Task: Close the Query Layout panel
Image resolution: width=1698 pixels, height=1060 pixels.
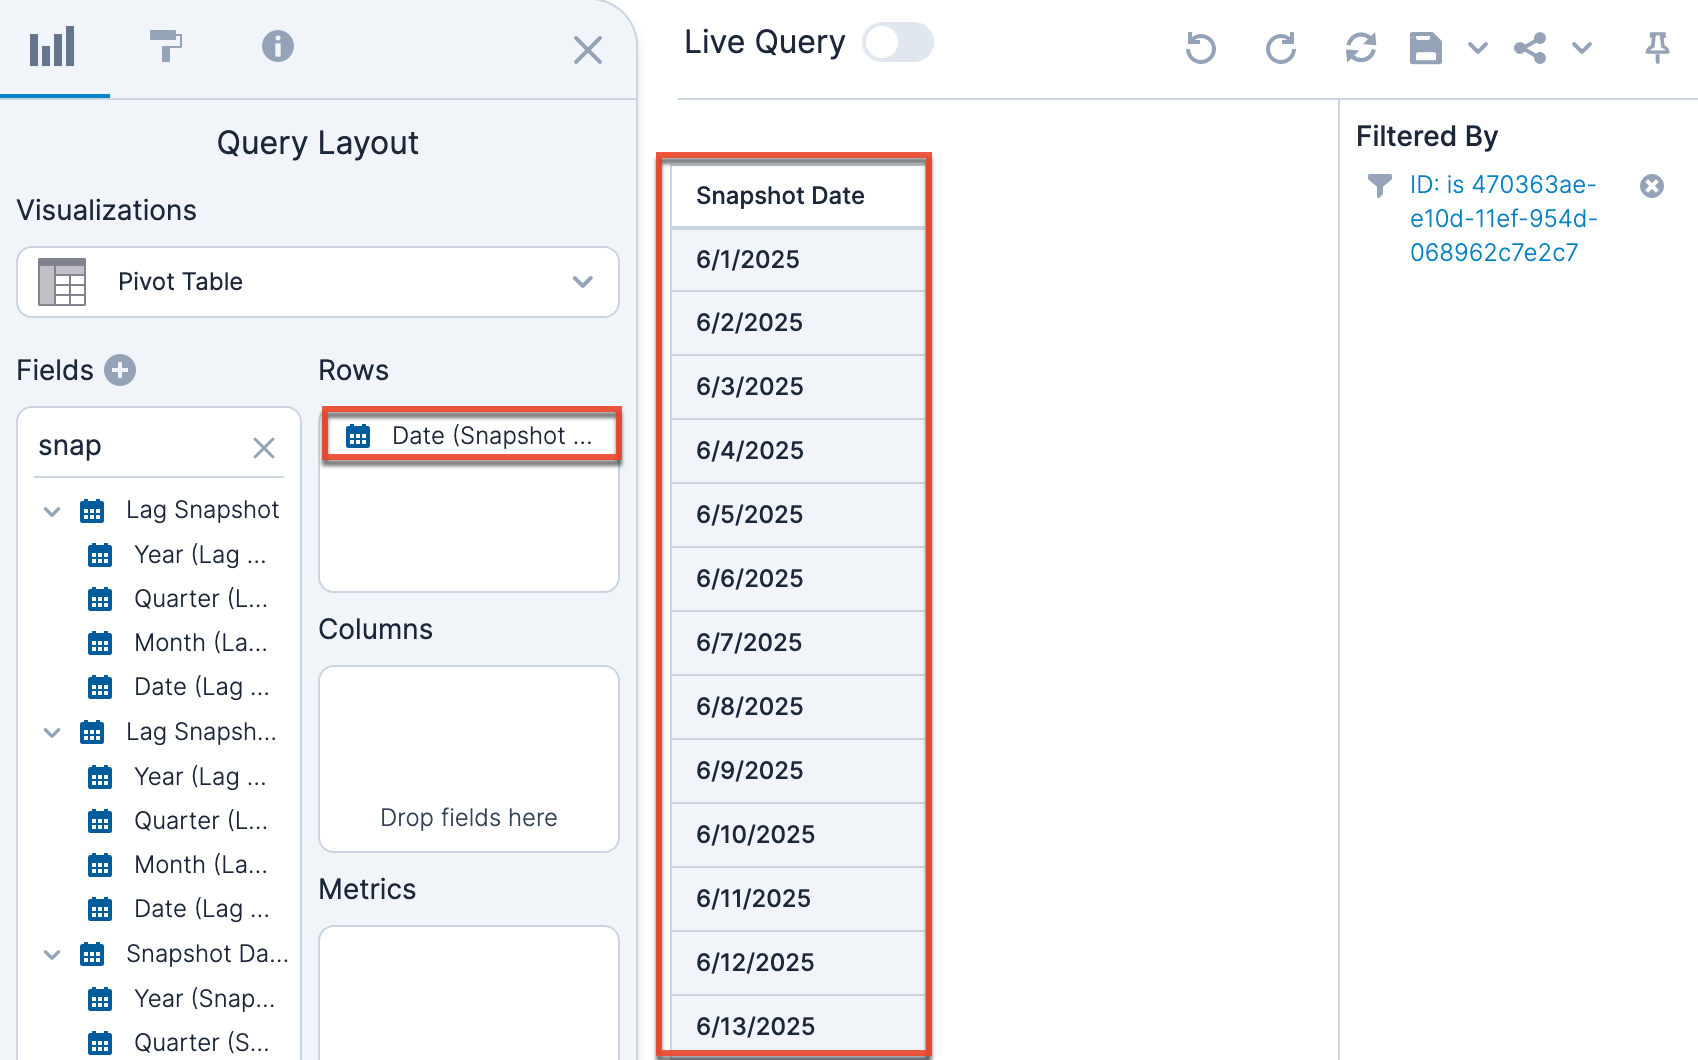Action: pyautogui.click(x=588, y=50)
